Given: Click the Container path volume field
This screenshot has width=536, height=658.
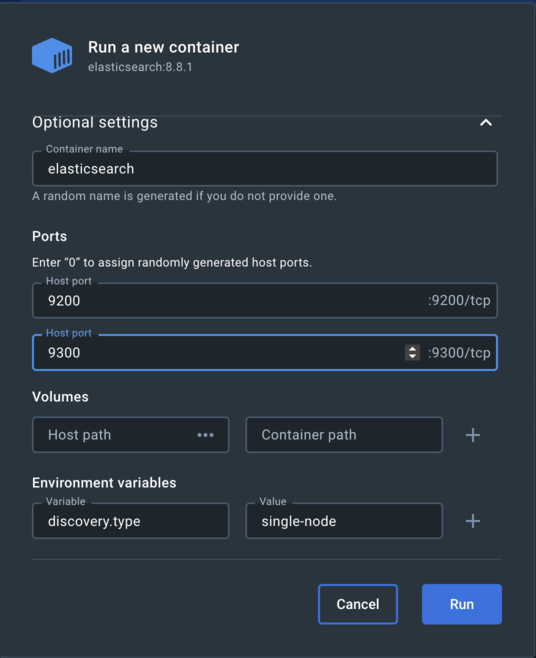Looking at the screenshot, I should pyautogui.click(x=344, y=435).
